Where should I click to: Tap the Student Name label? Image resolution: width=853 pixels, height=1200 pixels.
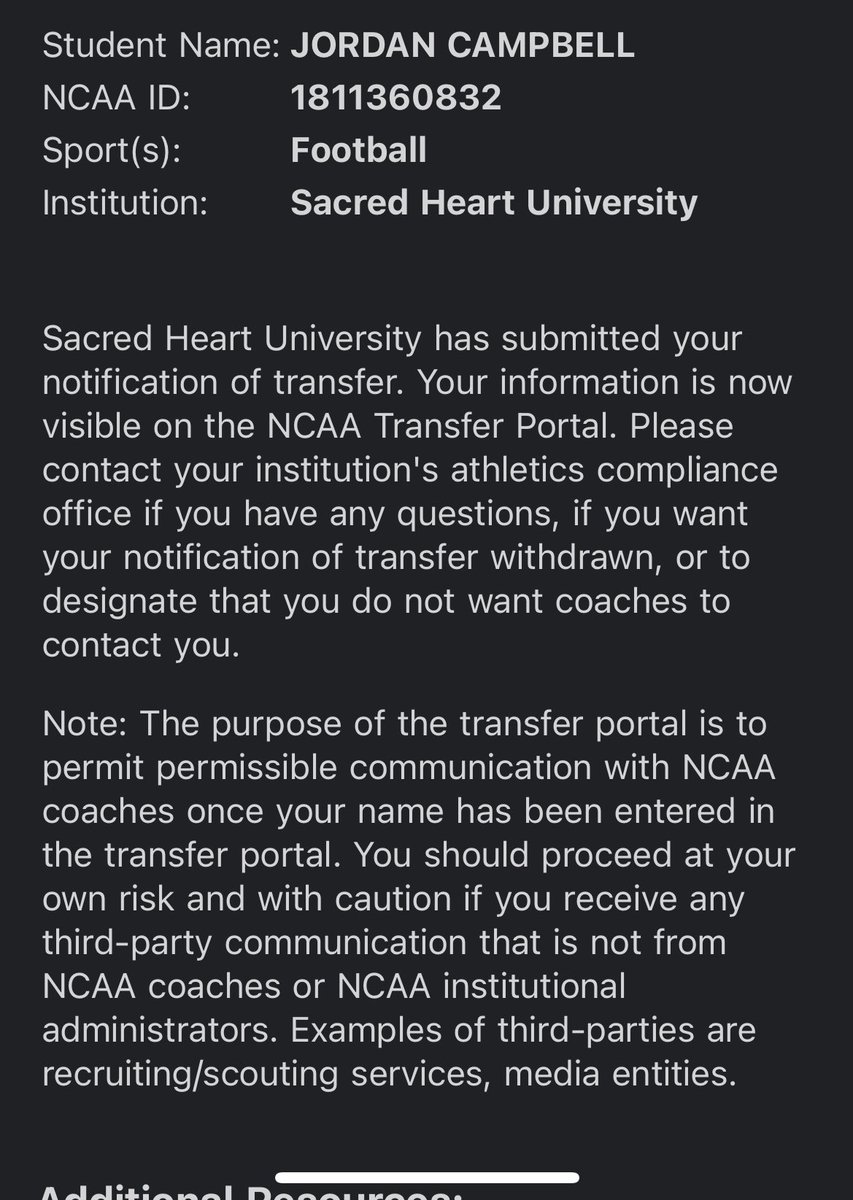click(161, 45)
